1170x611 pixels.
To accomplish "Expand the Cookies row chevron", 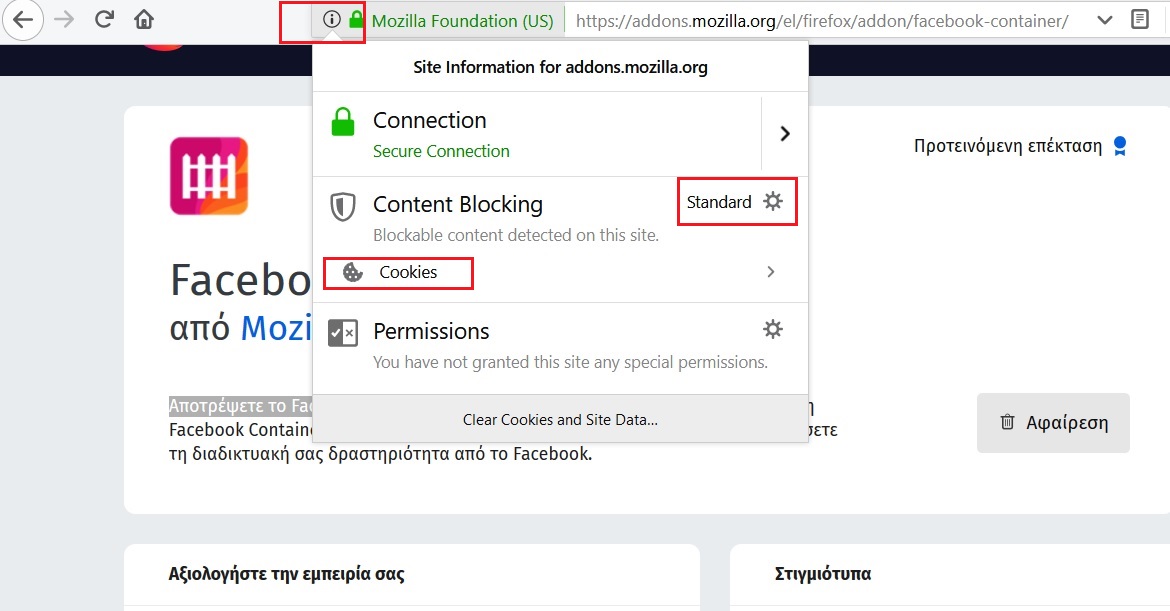I will click(x=771, y=272).
